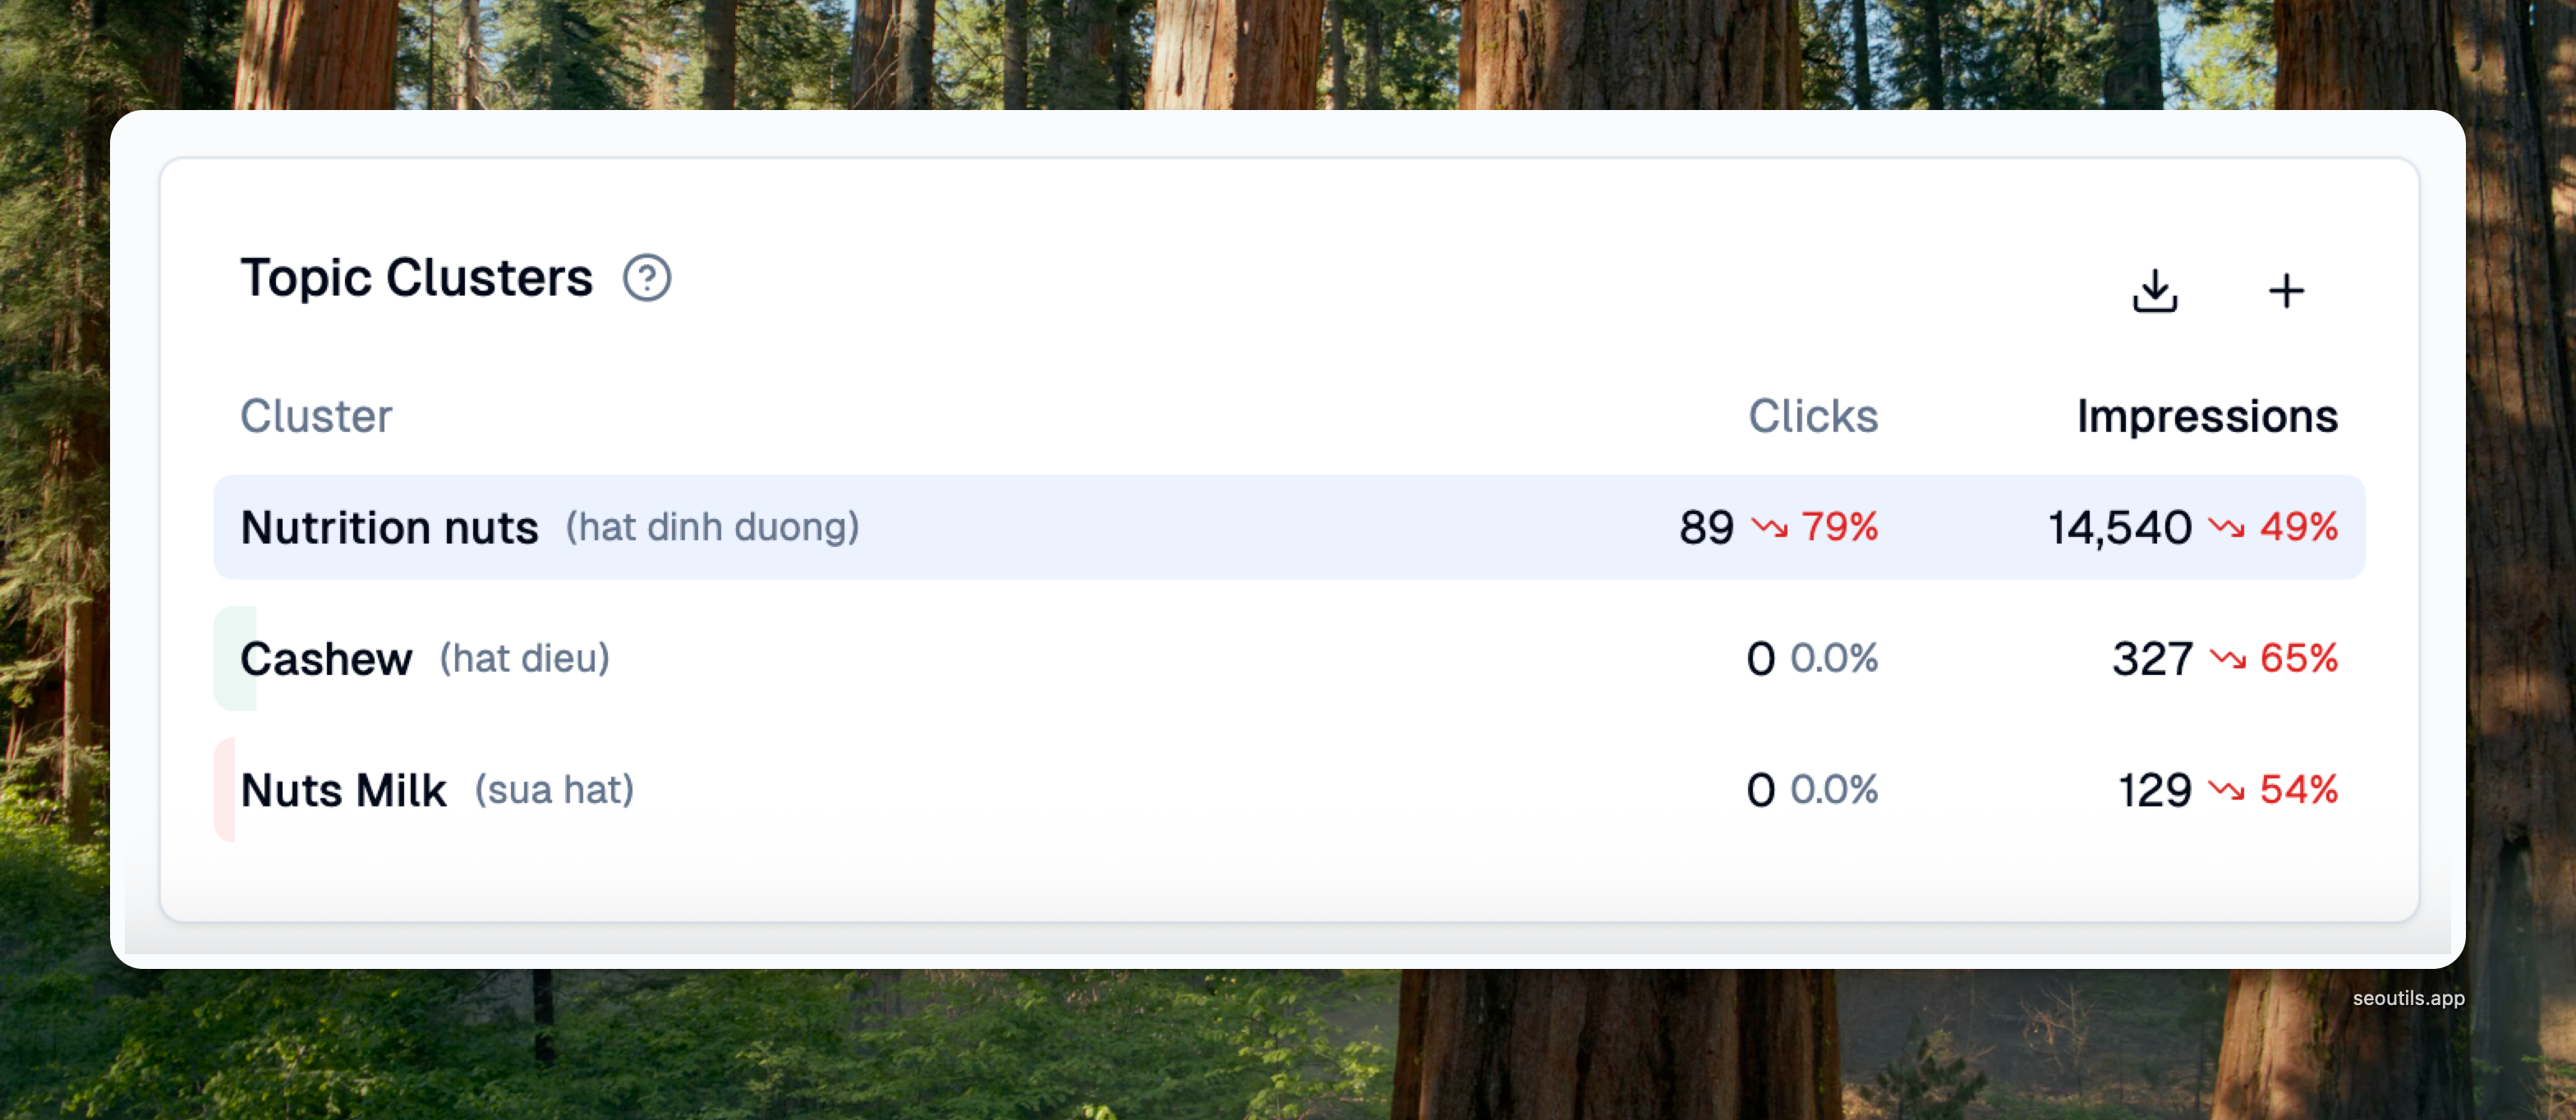2576x1120 pixels.
Task: Click the plus icon to add cluster
Action: pos(2286,291)
